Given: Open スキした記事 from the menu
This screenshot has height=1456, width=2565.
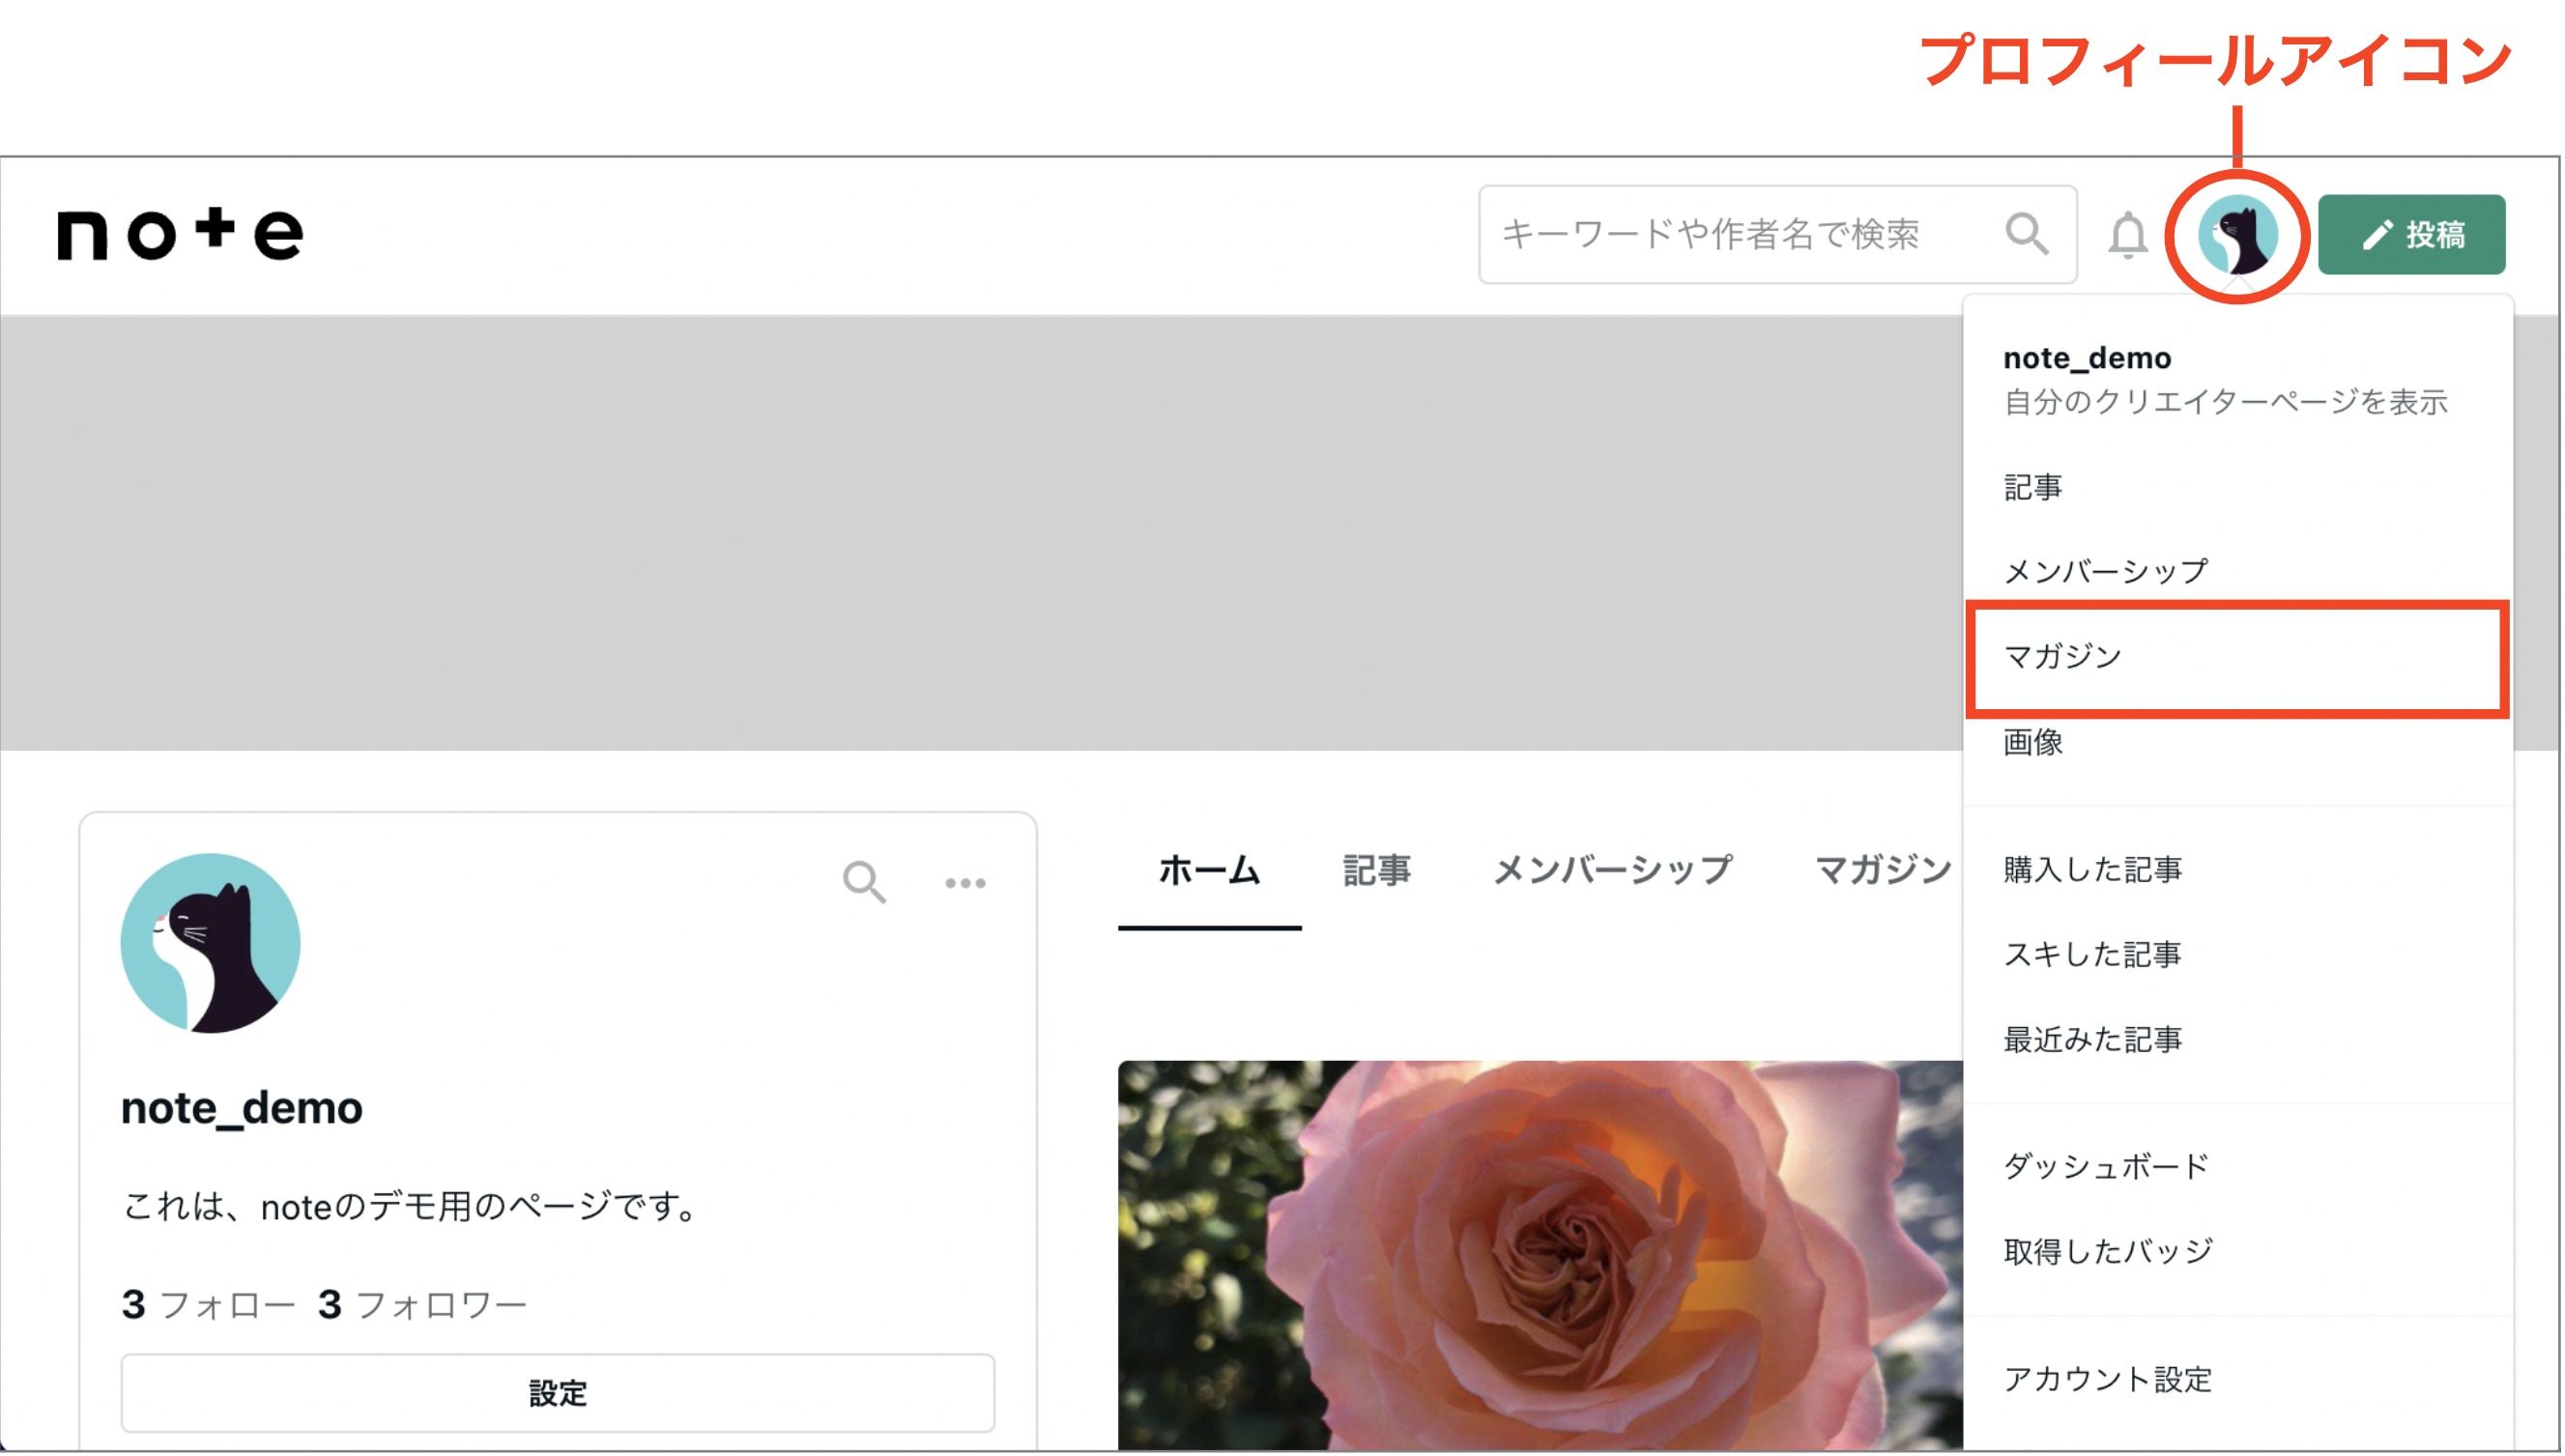Looking at the screenshot, I should click(2095, 956).
